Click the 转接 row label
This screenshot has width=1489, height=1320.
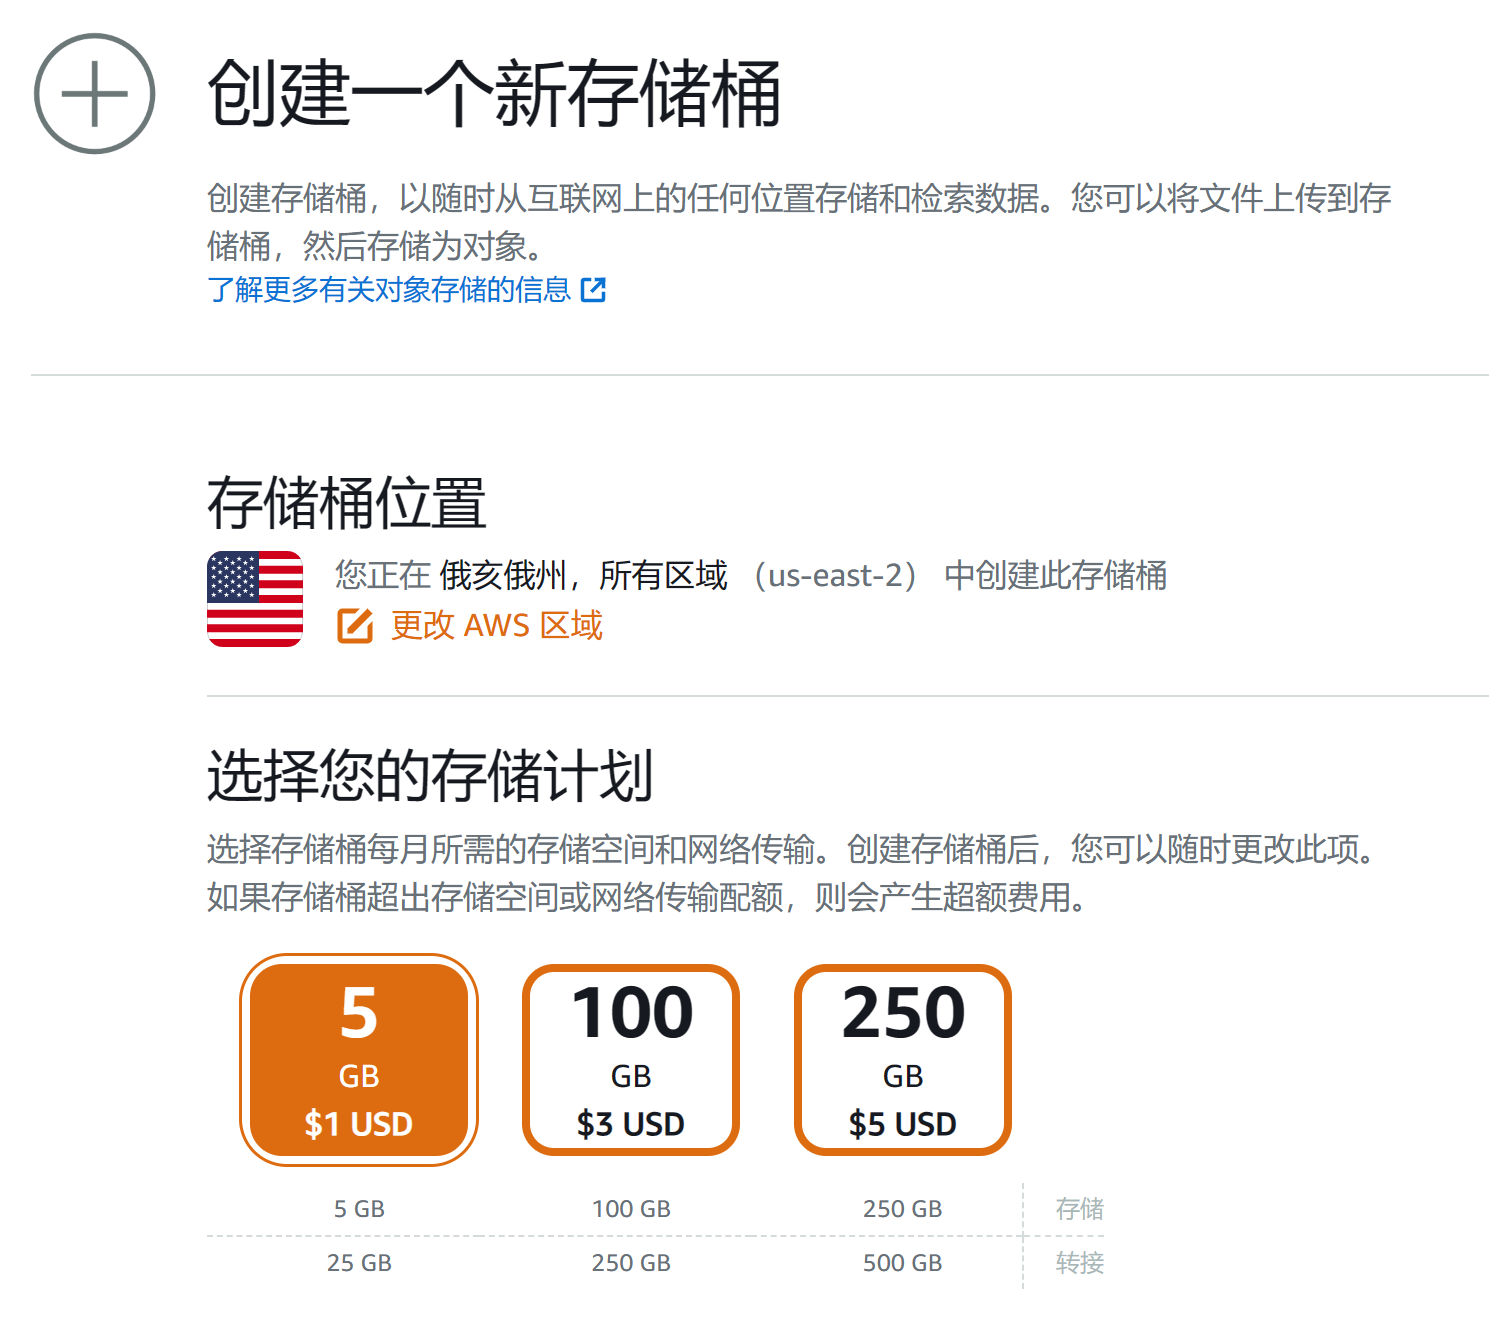(x=1079, y=1263)
